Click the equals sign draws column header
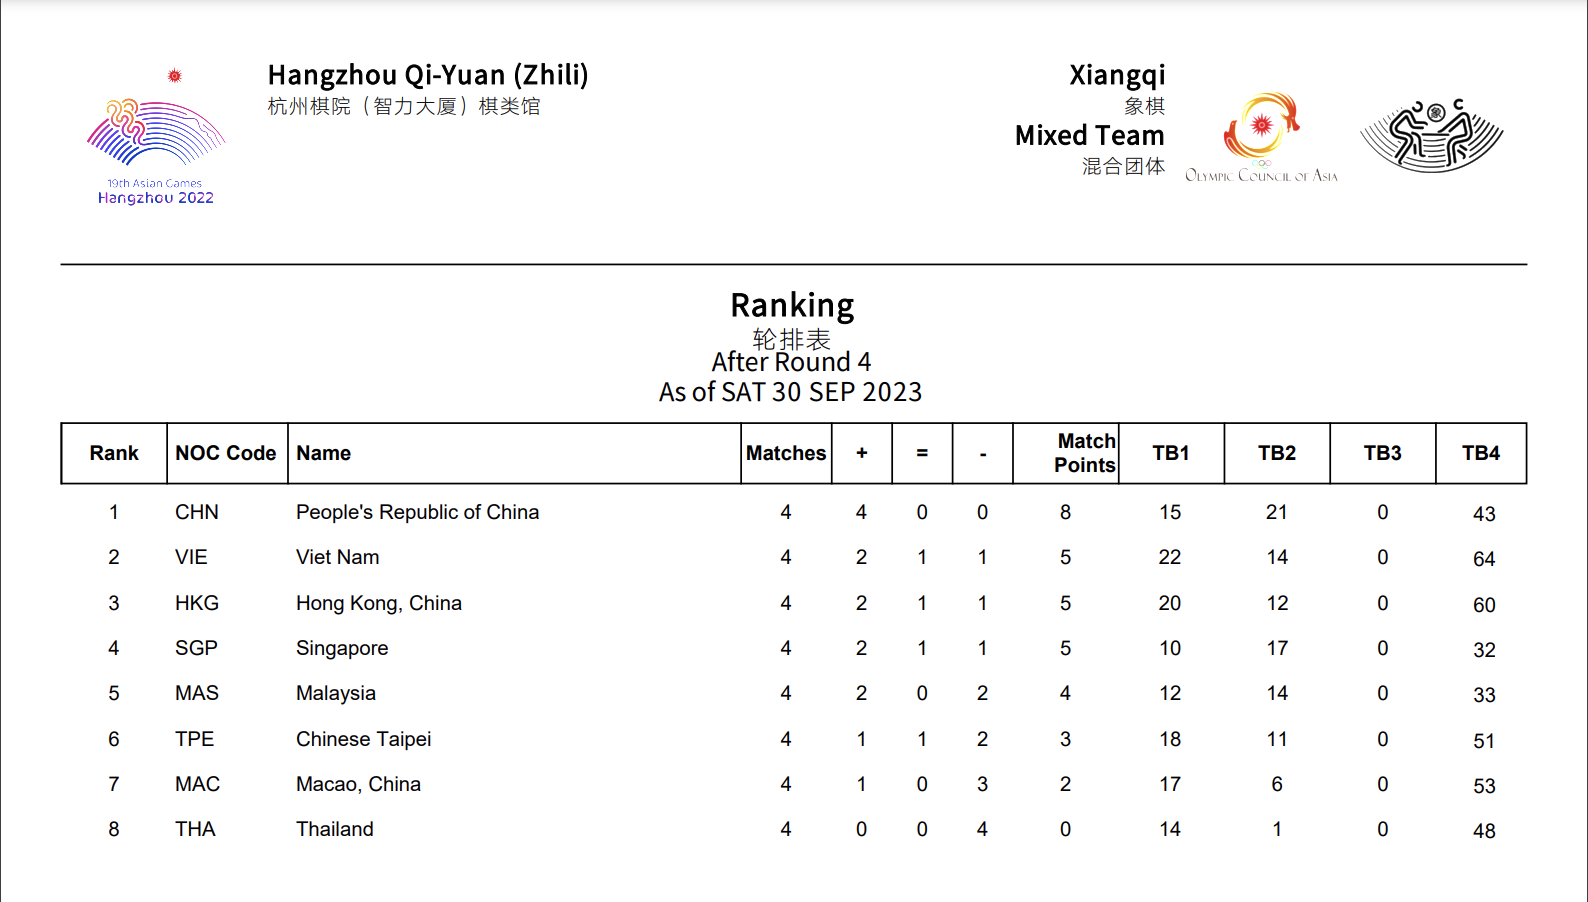1588x902 pixels. (x=922, y=453)
